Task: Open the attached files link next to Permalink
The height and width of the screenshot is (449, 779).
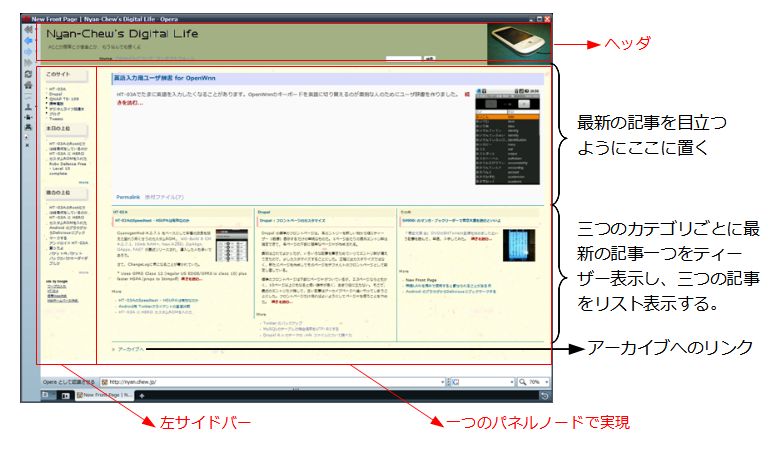Action: (x=164, y=197)
